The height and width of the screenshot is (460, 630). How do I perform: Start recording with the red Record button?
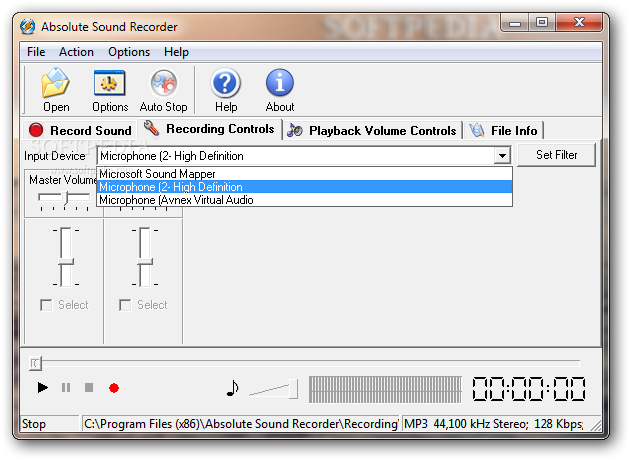tap(114, 388)
